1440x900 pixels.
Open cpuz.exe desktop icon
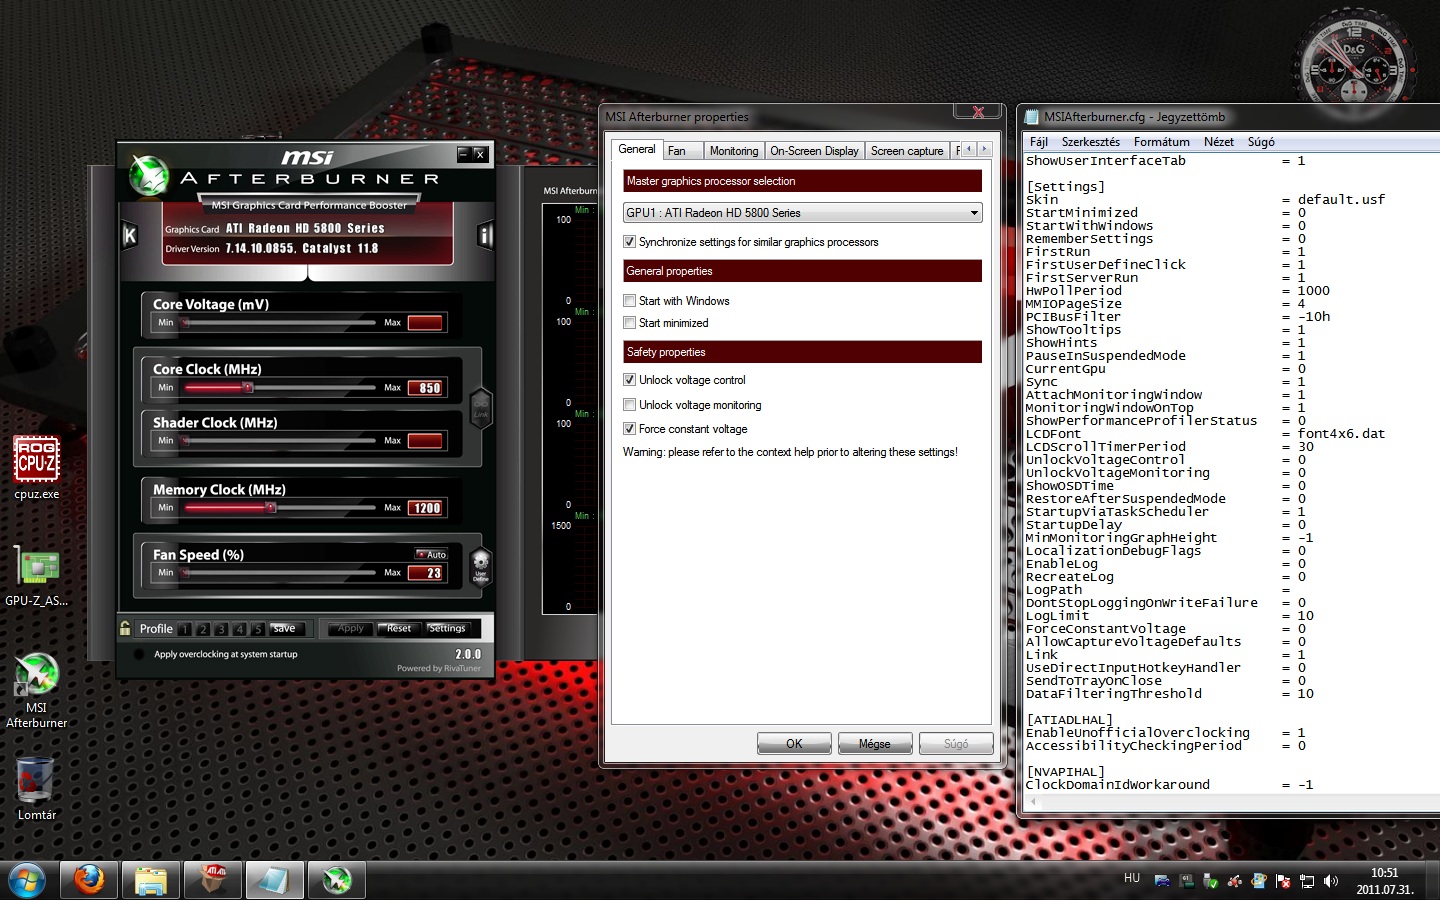point(37,468)
